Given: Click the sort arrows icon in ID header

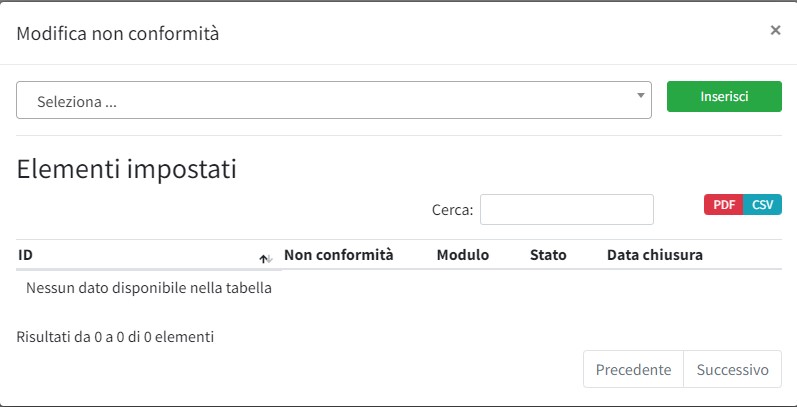Looking at the screenshot, I should [x=265, y=258].
